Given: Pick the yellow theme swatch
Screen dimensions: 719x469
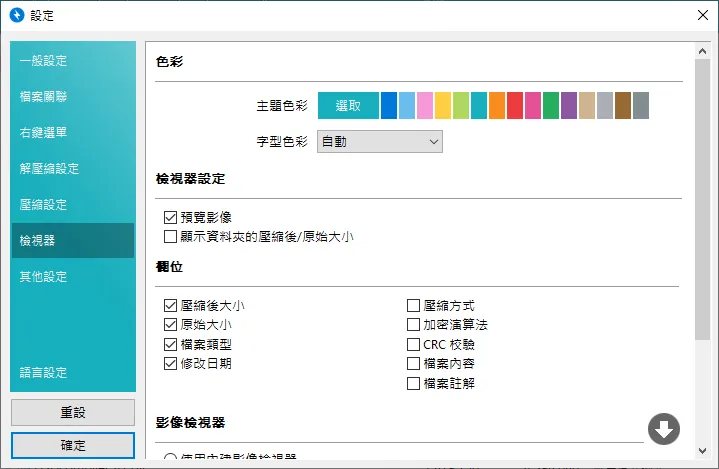Looking at the screenshot, I should click(442, 105).
